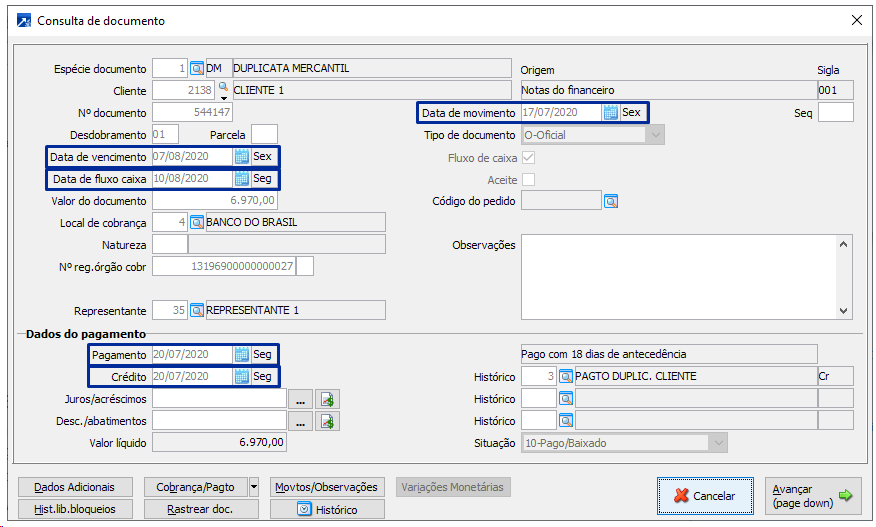Click the Rastrear doc. button
Image resolution: width=876 pixels, height=527 pixels.
[x=201, y=509]
